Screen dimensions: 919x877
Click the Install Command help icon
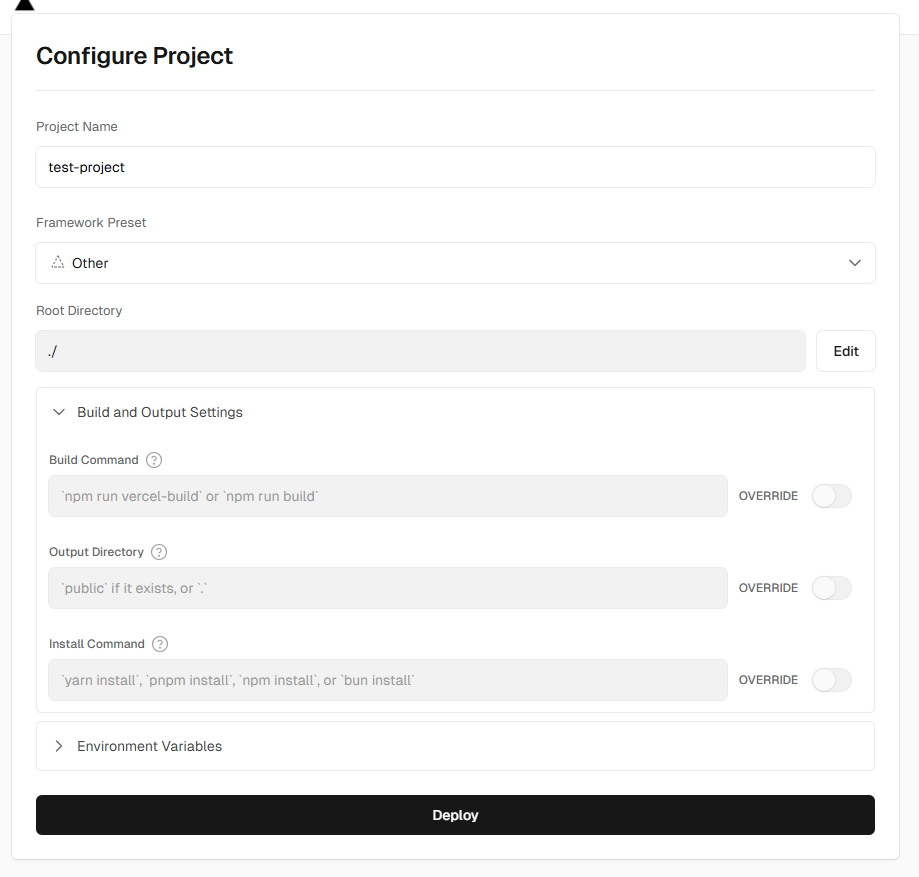pyautogui.click(x=160, y=644)
